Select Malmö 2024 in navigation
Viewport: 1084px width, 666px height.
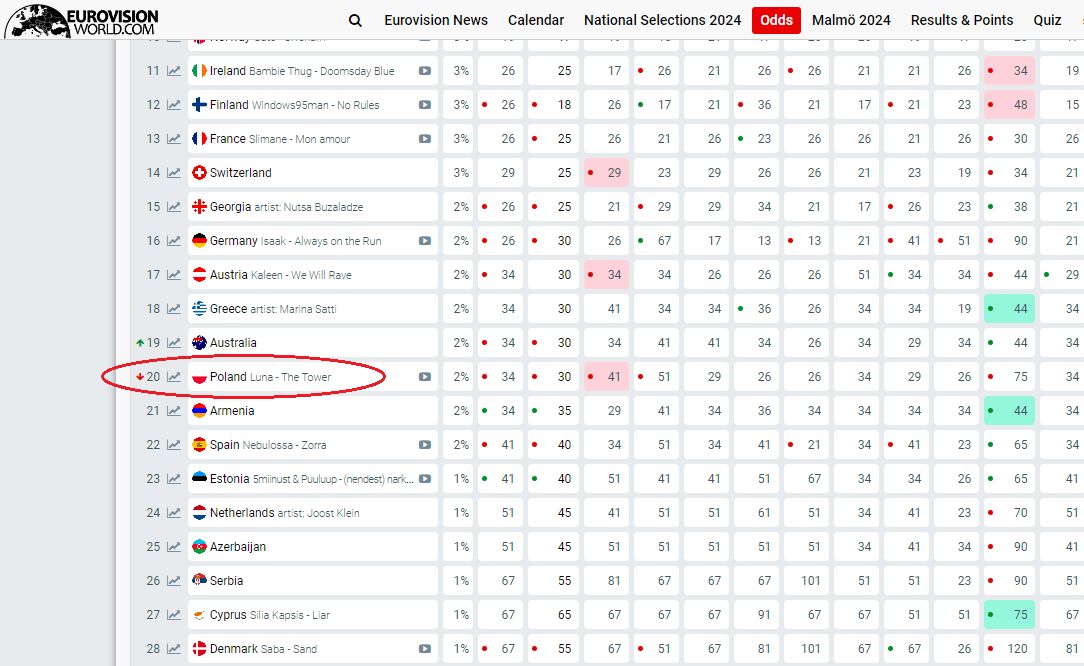[x=851, y=20]
